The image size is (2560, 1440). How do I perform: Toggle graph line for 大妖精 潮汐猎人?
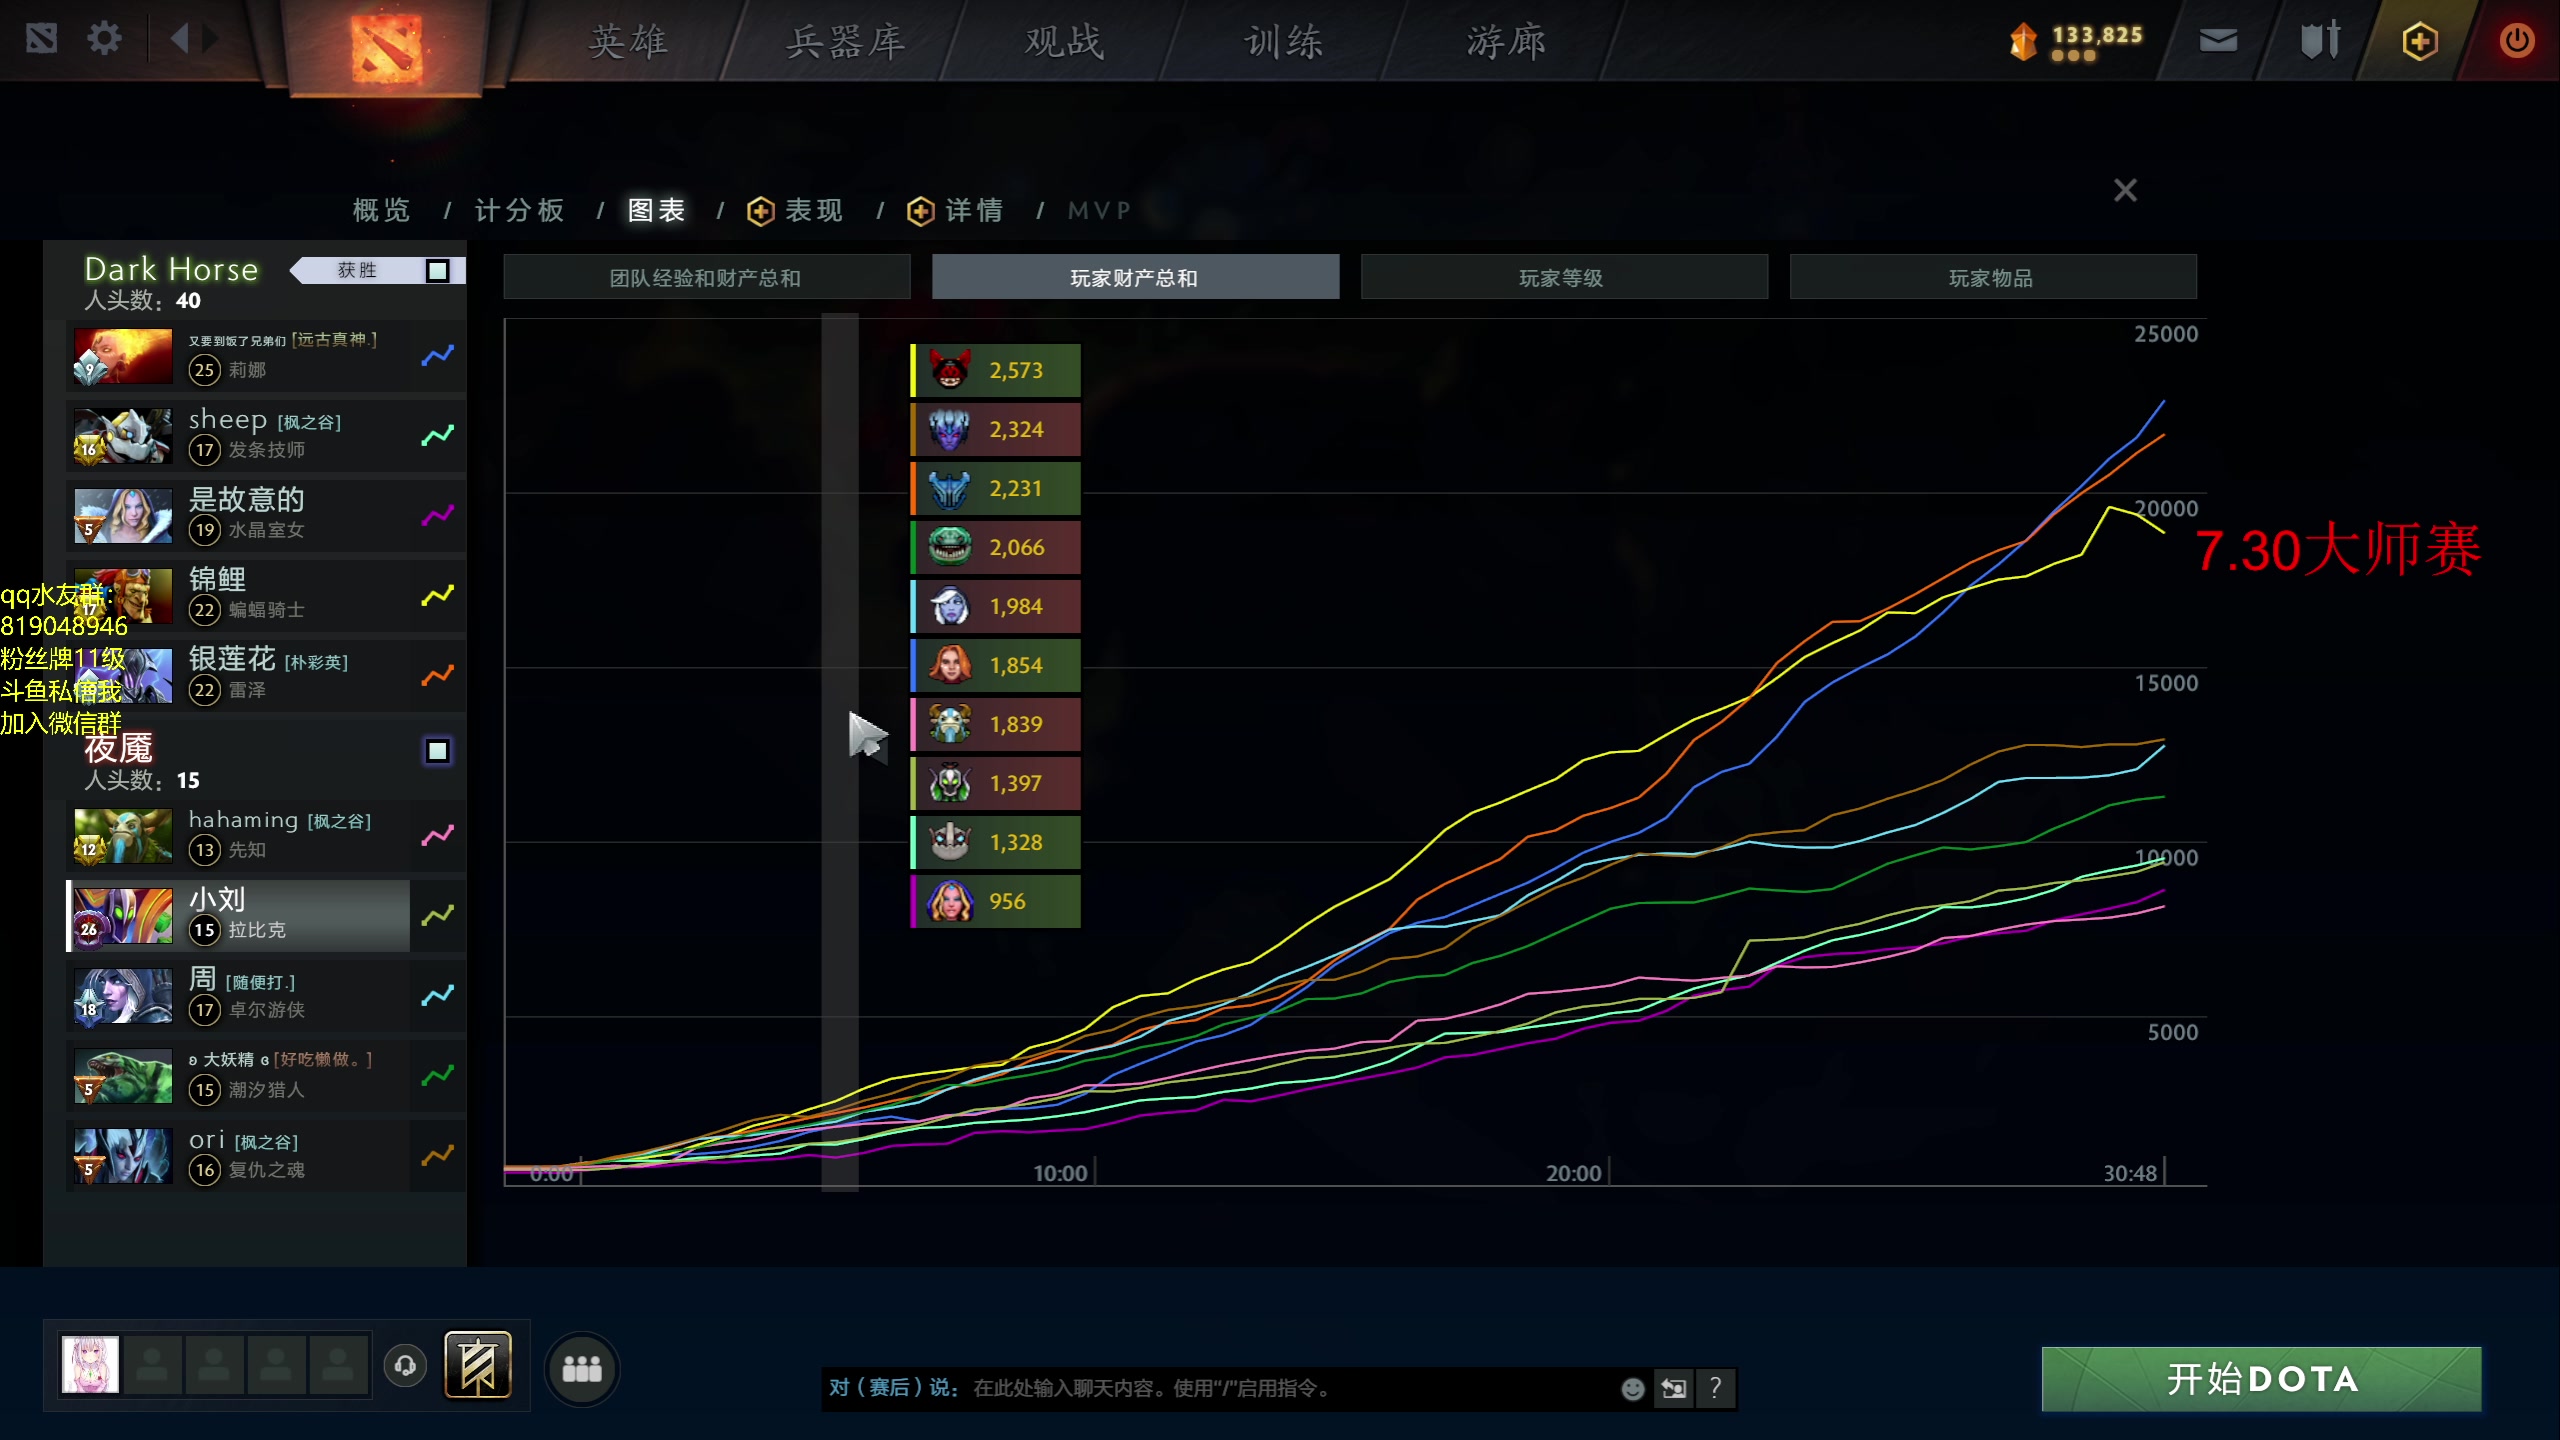(x=437, y=1075)
